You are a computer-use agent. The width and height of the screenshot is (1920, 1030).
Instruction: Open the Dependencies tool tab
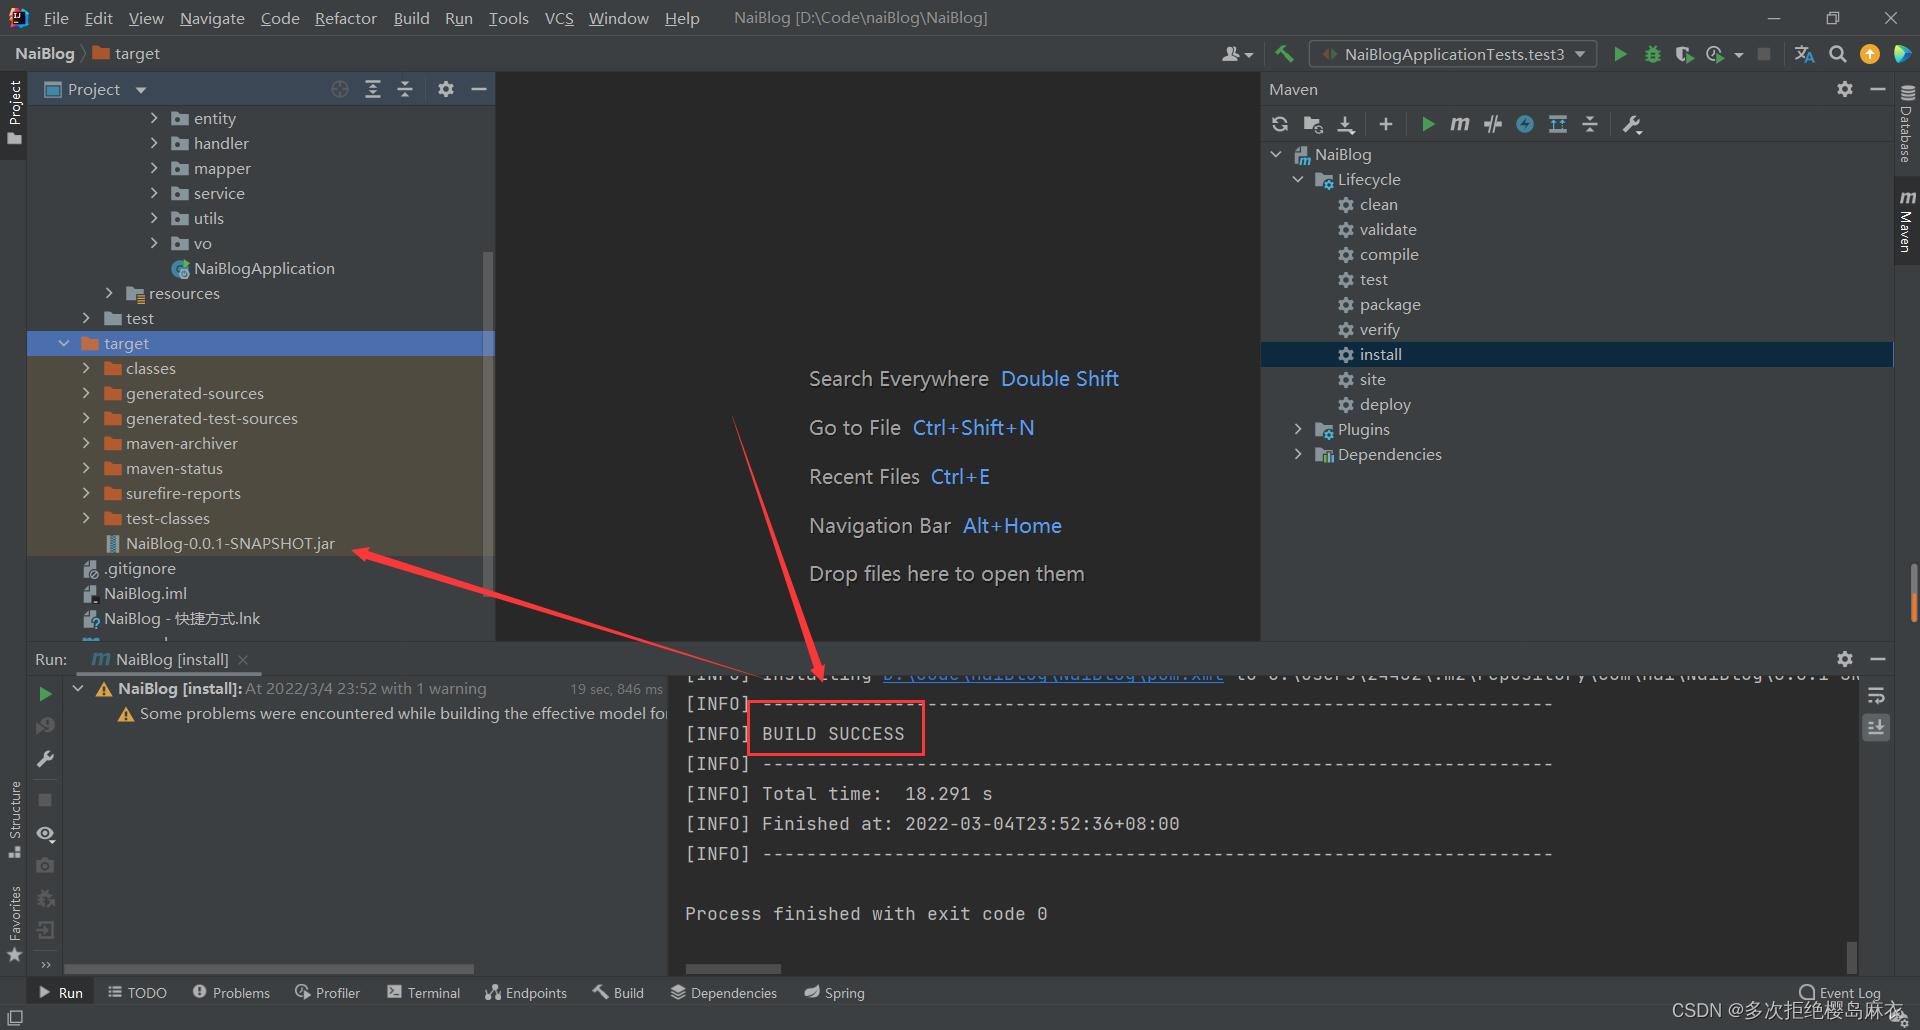coord(723,993)
